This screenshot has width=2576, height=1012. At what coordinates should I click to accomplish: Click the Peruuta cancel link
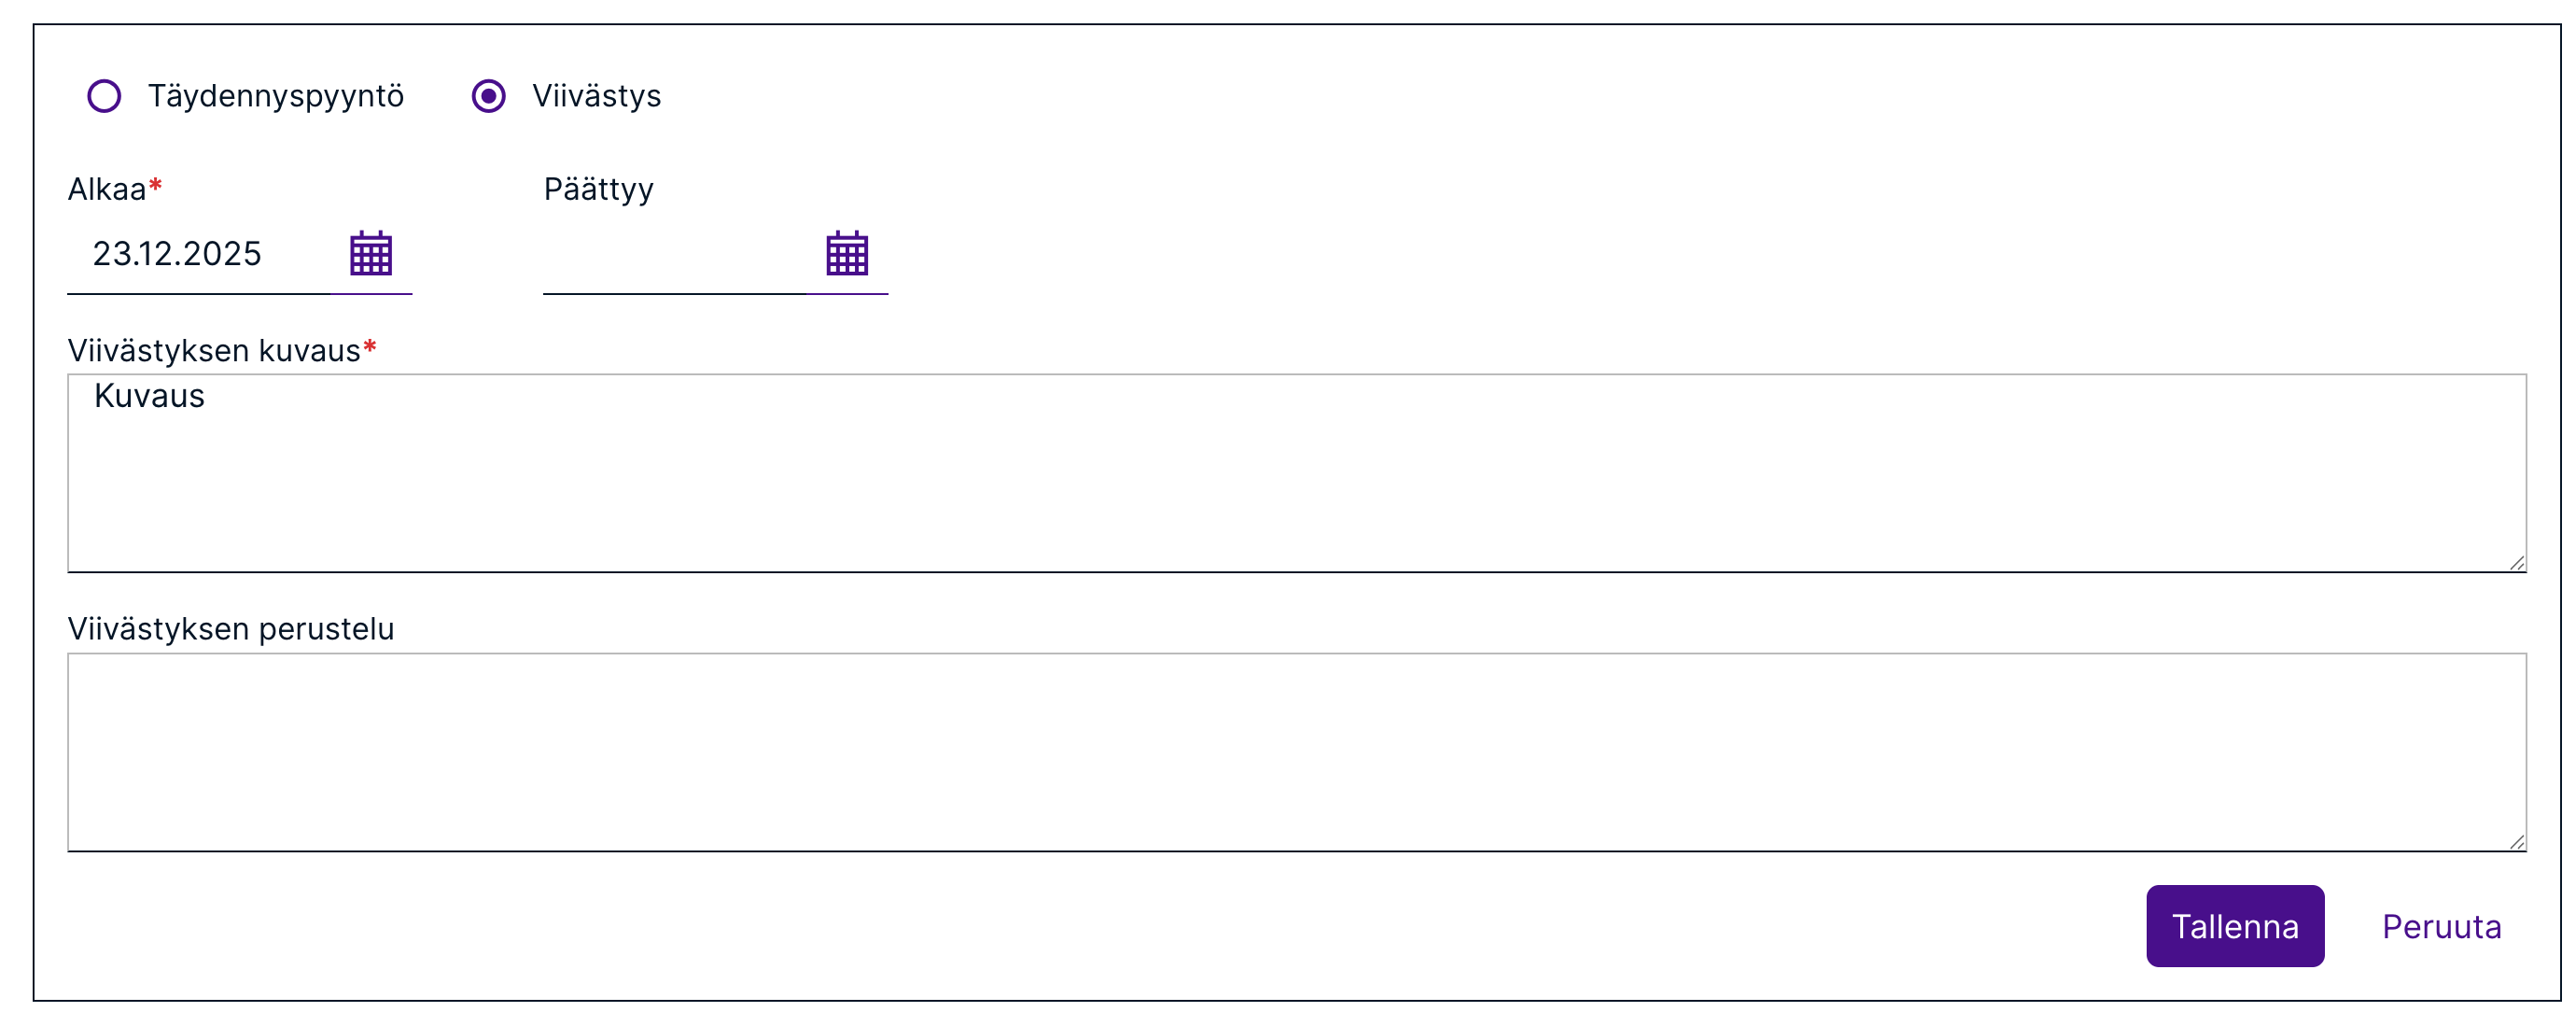(x=2441, y=925)
